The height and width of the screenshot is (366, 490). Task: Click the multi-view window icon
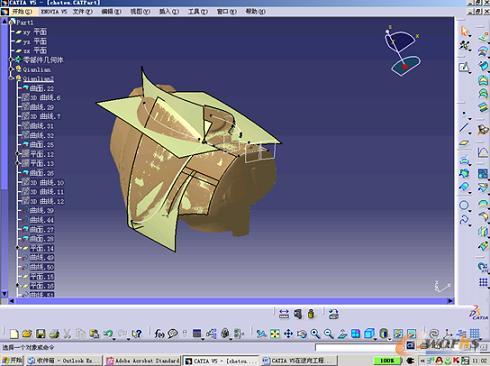click(356, 333)
